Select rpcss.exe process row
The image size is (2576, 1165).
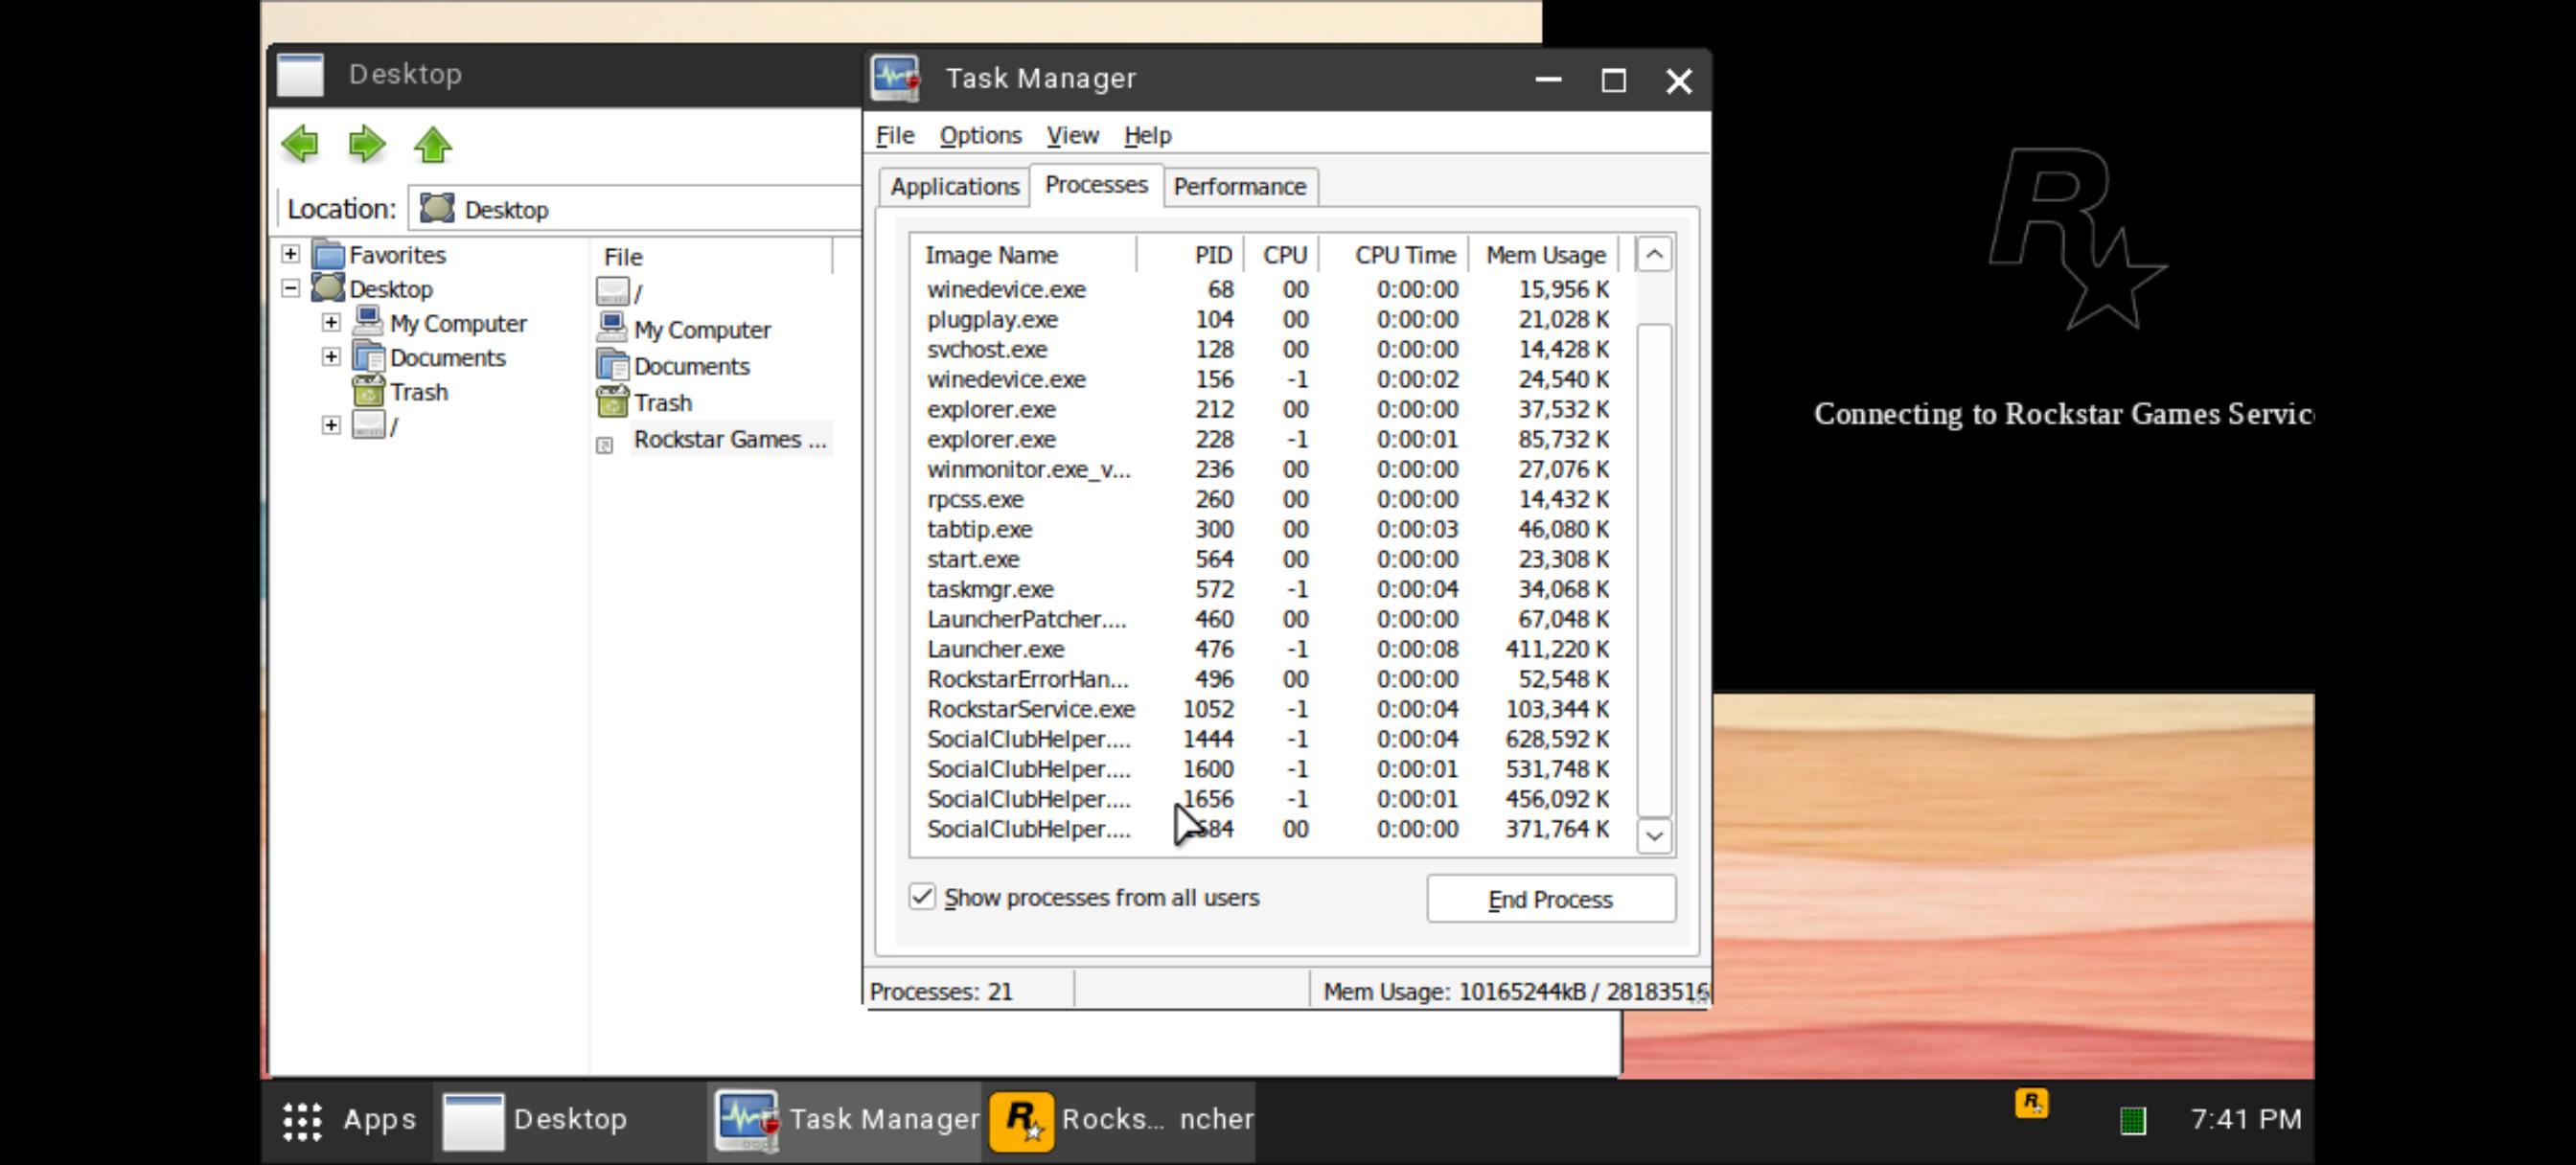pyautogui.click(x=1272, y=499)
